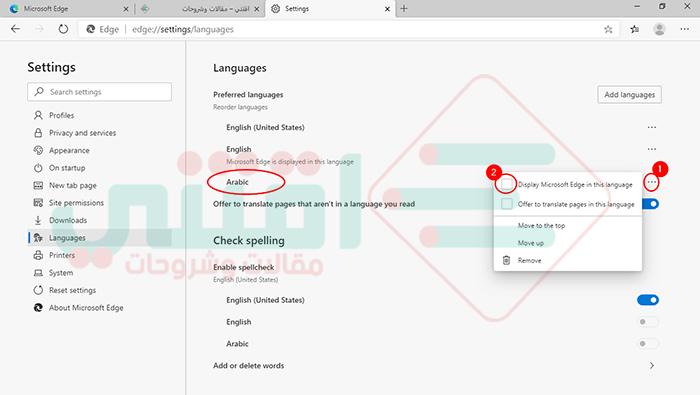Add this page to favorites star
This screenshot has height=395, width=700.
[x=608, y=29]
